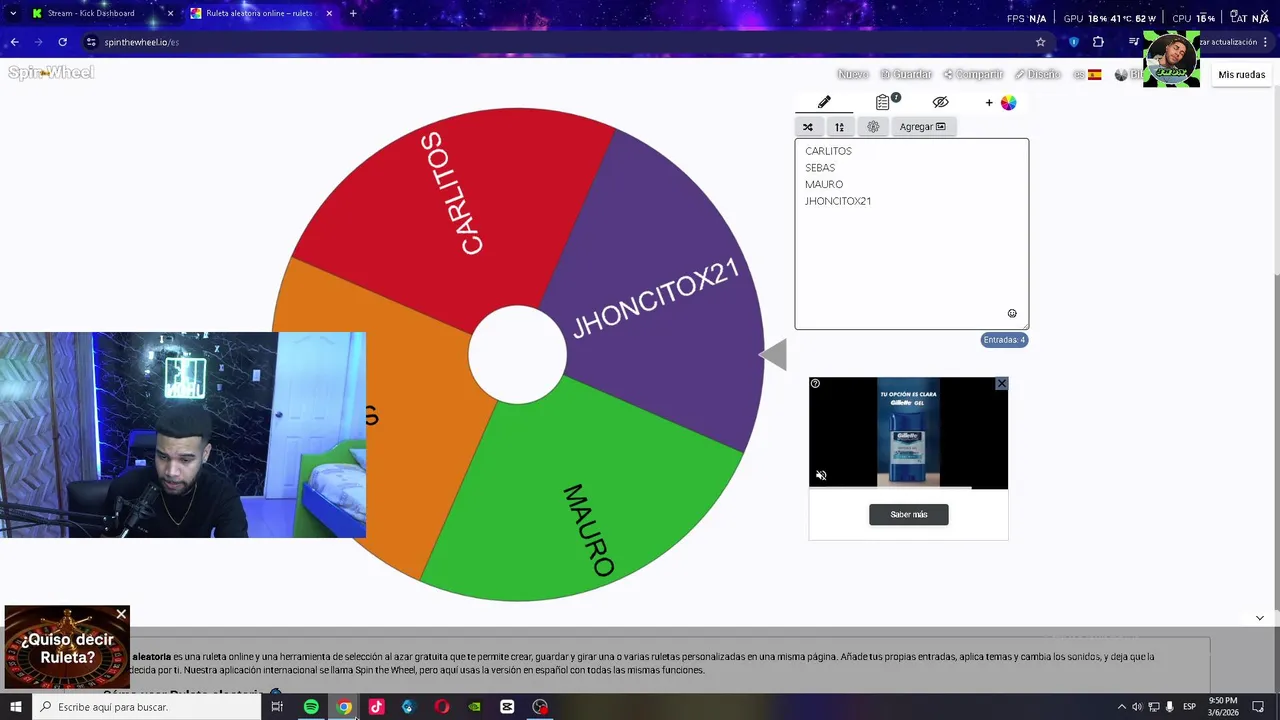Image resolution: width=1280 pixels, height=720 pixels.
Task: Close the Ruleta aleatoria browser tab
Action: pos(329,13)
